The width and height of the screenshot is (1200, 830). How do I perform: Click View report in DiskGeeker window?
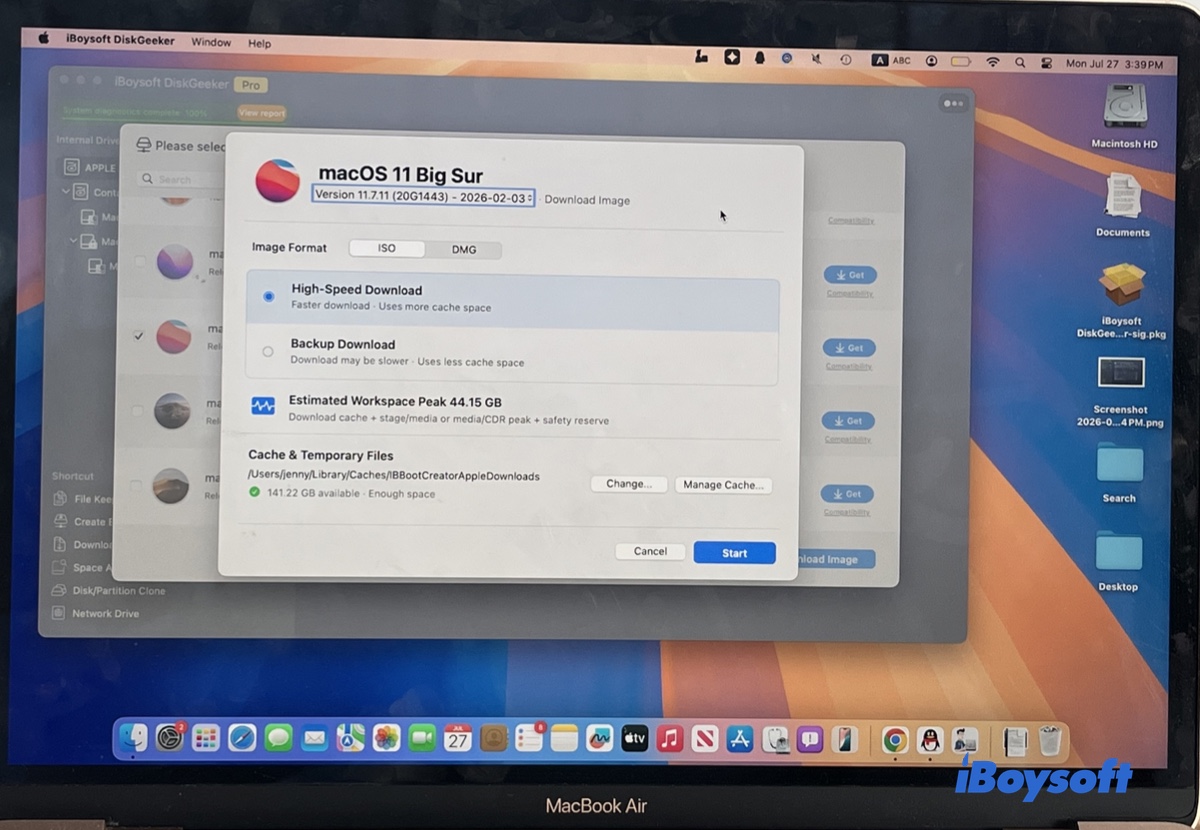(261, 114)
